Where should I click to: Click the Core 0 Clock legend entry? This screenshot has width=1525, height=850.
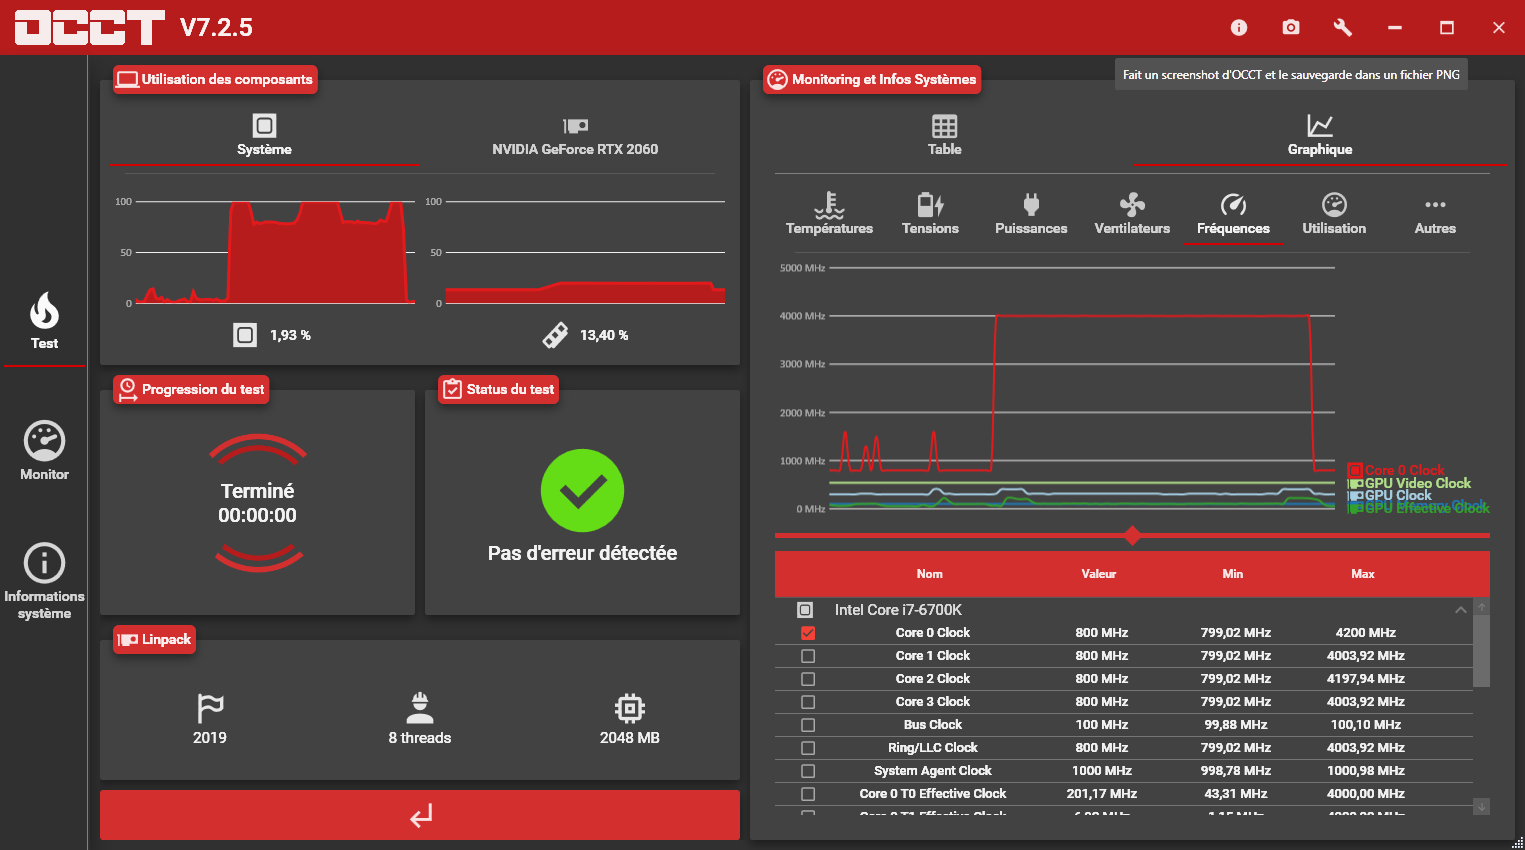(x=1396, y=470)
